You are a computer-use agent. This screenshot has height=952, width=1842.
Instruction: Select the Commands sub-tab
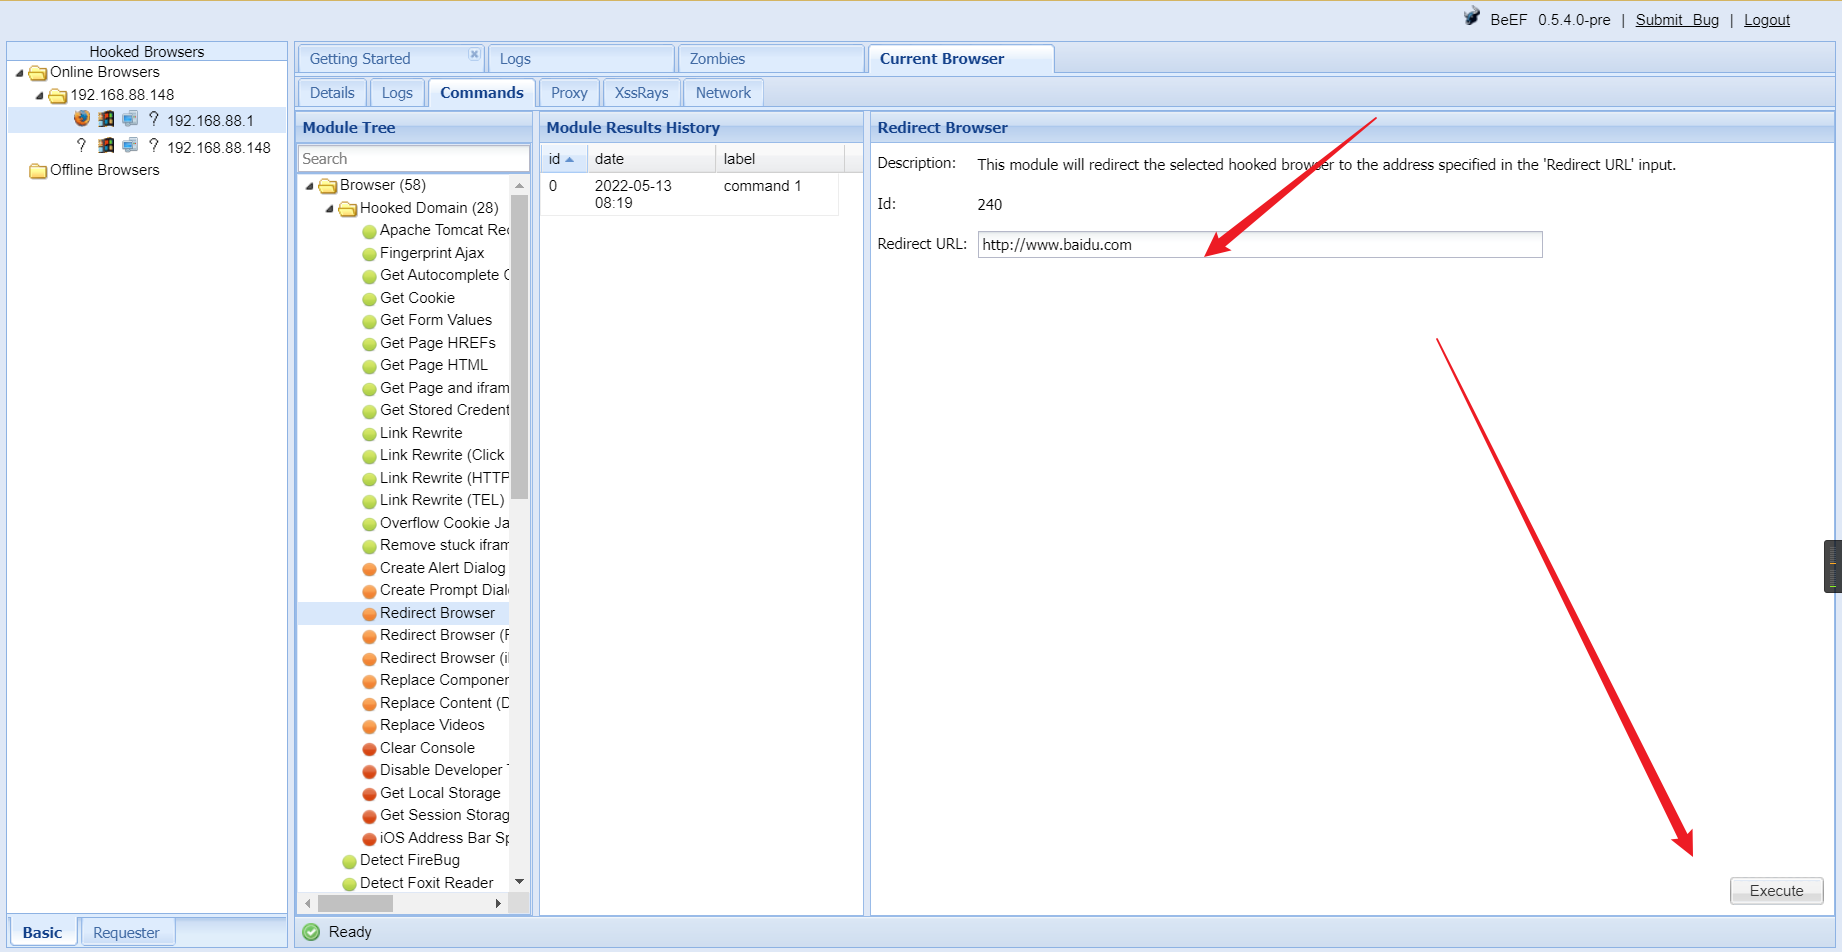tap(482, 93)
